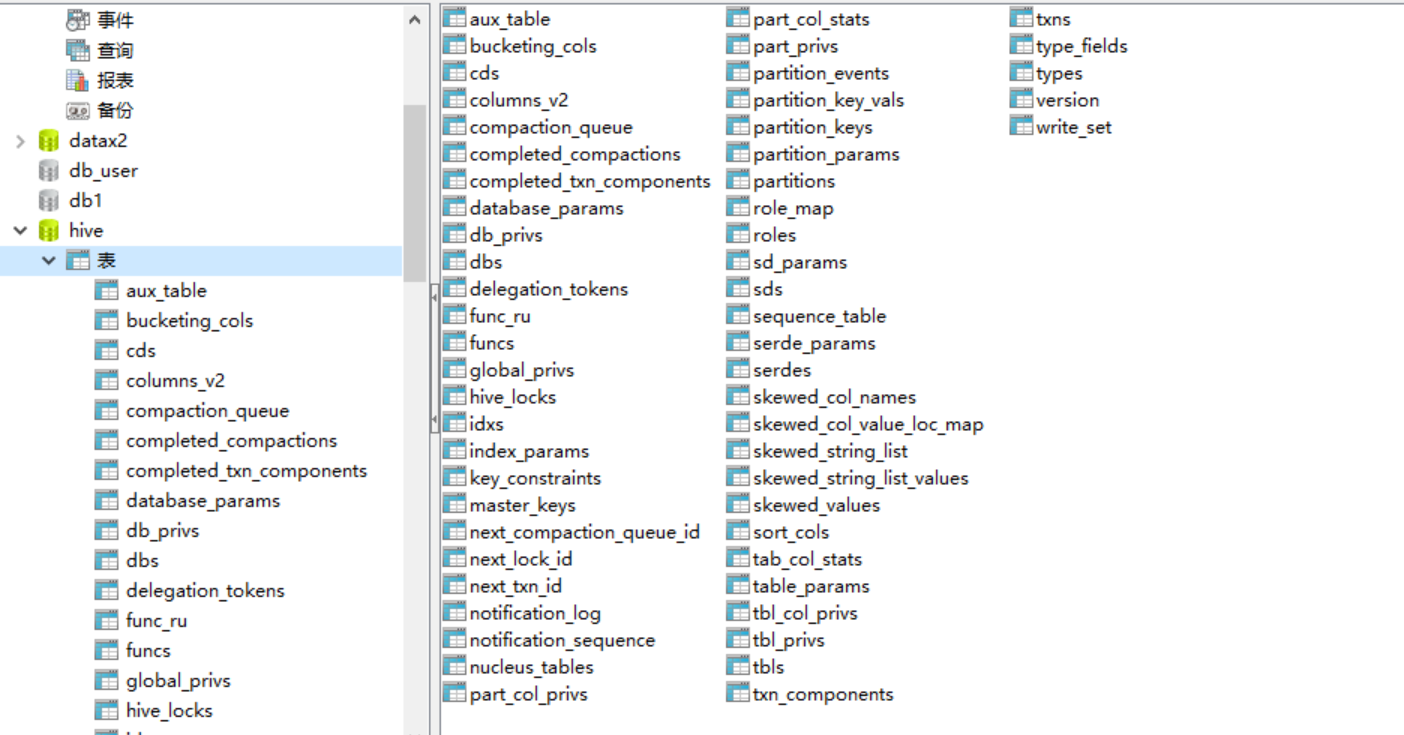The height and width of the screenshot is (735, 1404).
Task: Click table icon beside write_set in list
Action: coord(1021,127)
